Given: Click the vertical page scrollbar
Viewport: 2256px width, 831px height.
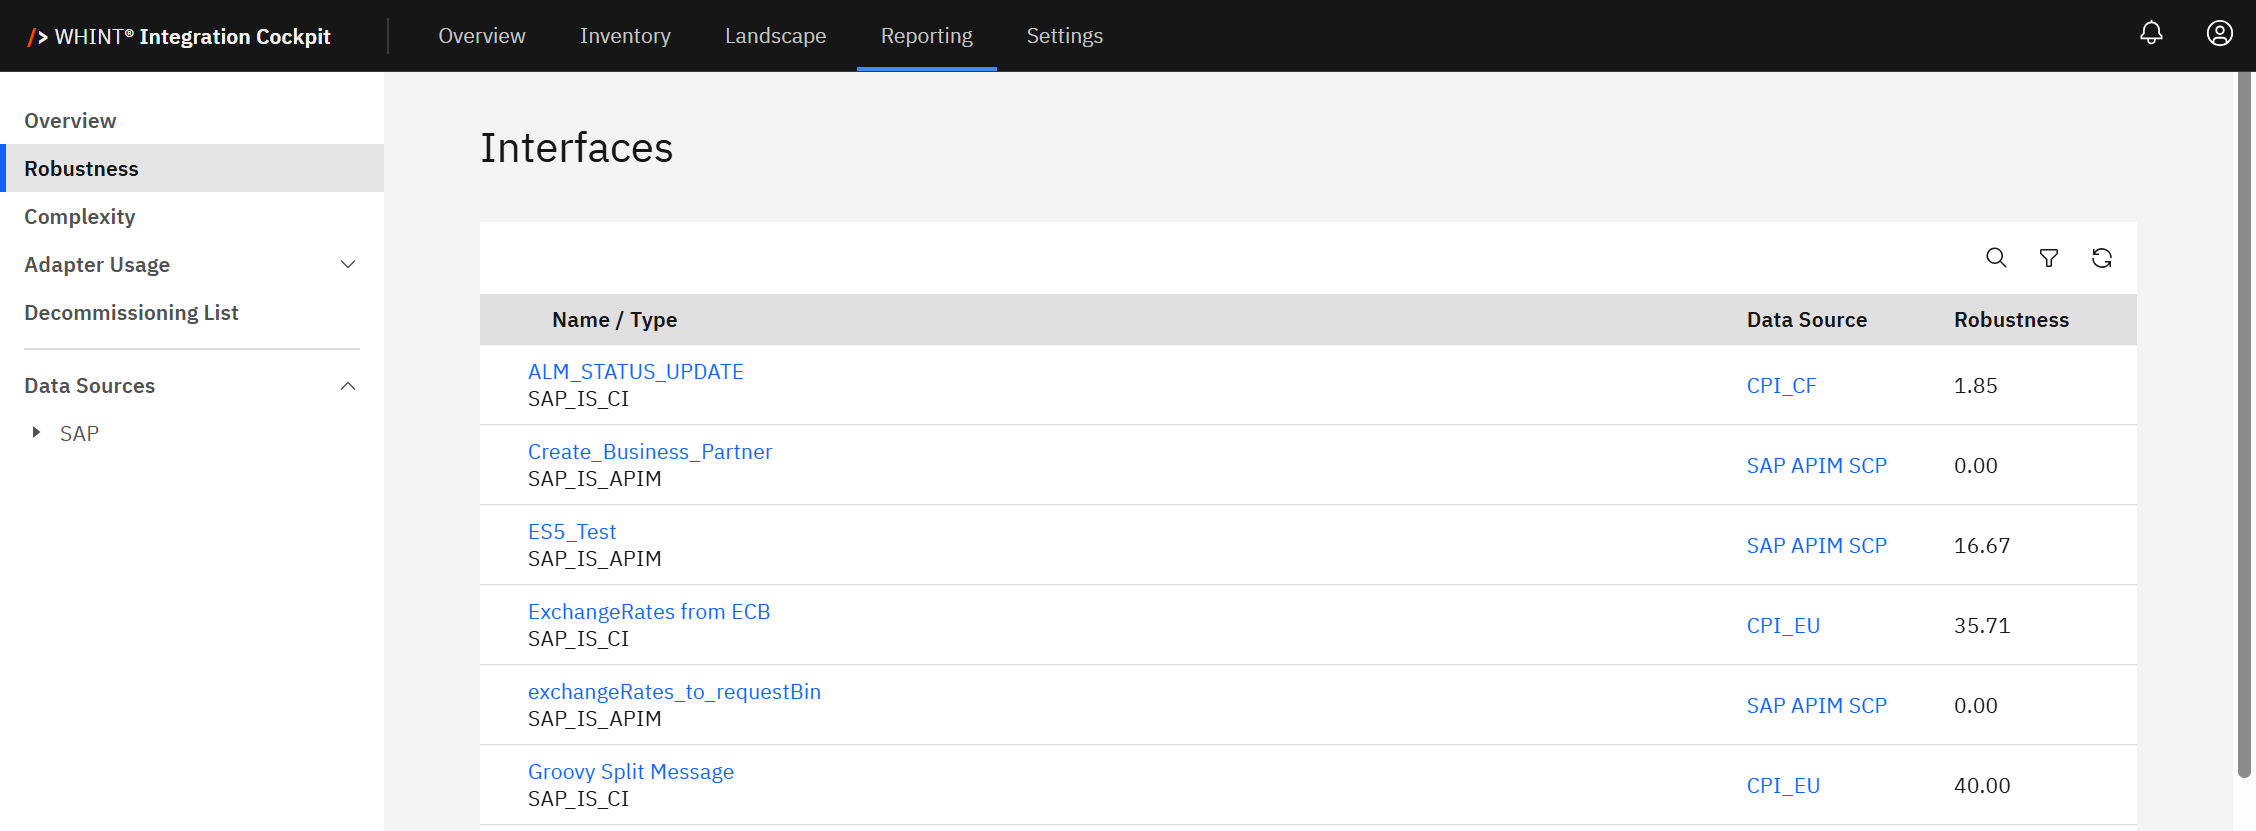Looking at the screenshot, I should tap(2244, 420).
